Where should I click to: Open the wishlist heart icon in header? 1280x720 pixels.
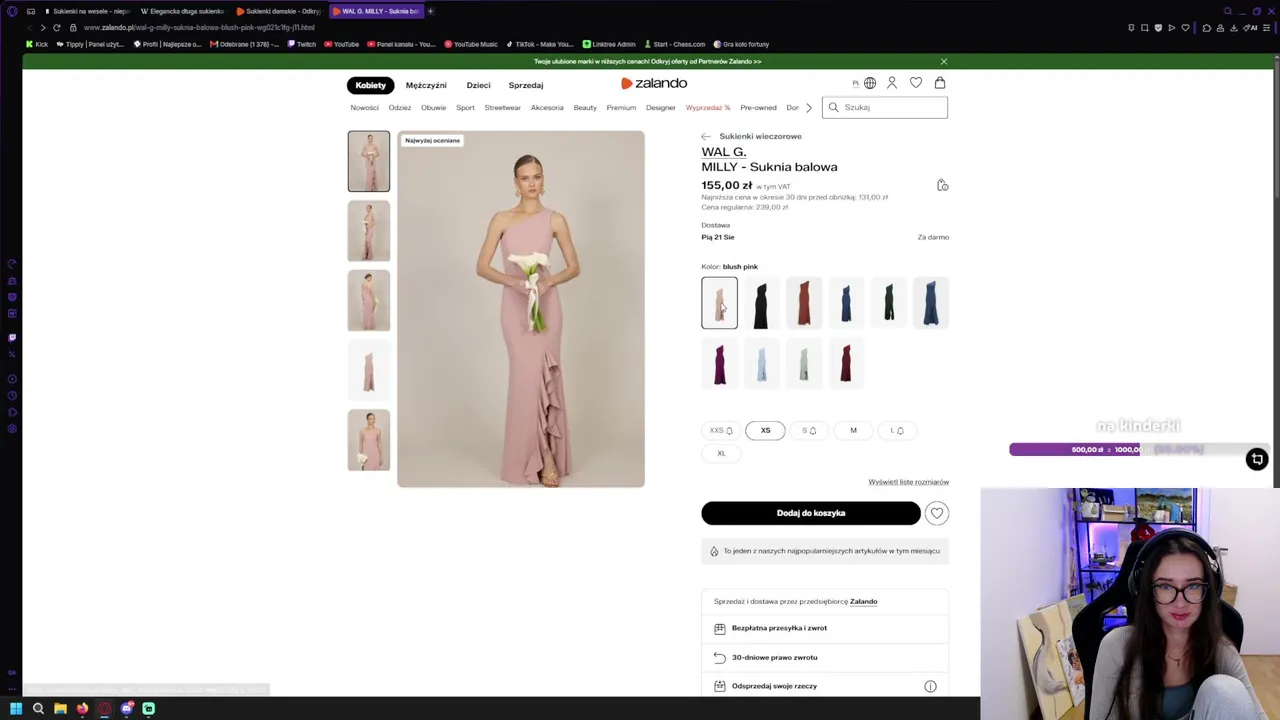pyautogui.click(x=916, y=83)
